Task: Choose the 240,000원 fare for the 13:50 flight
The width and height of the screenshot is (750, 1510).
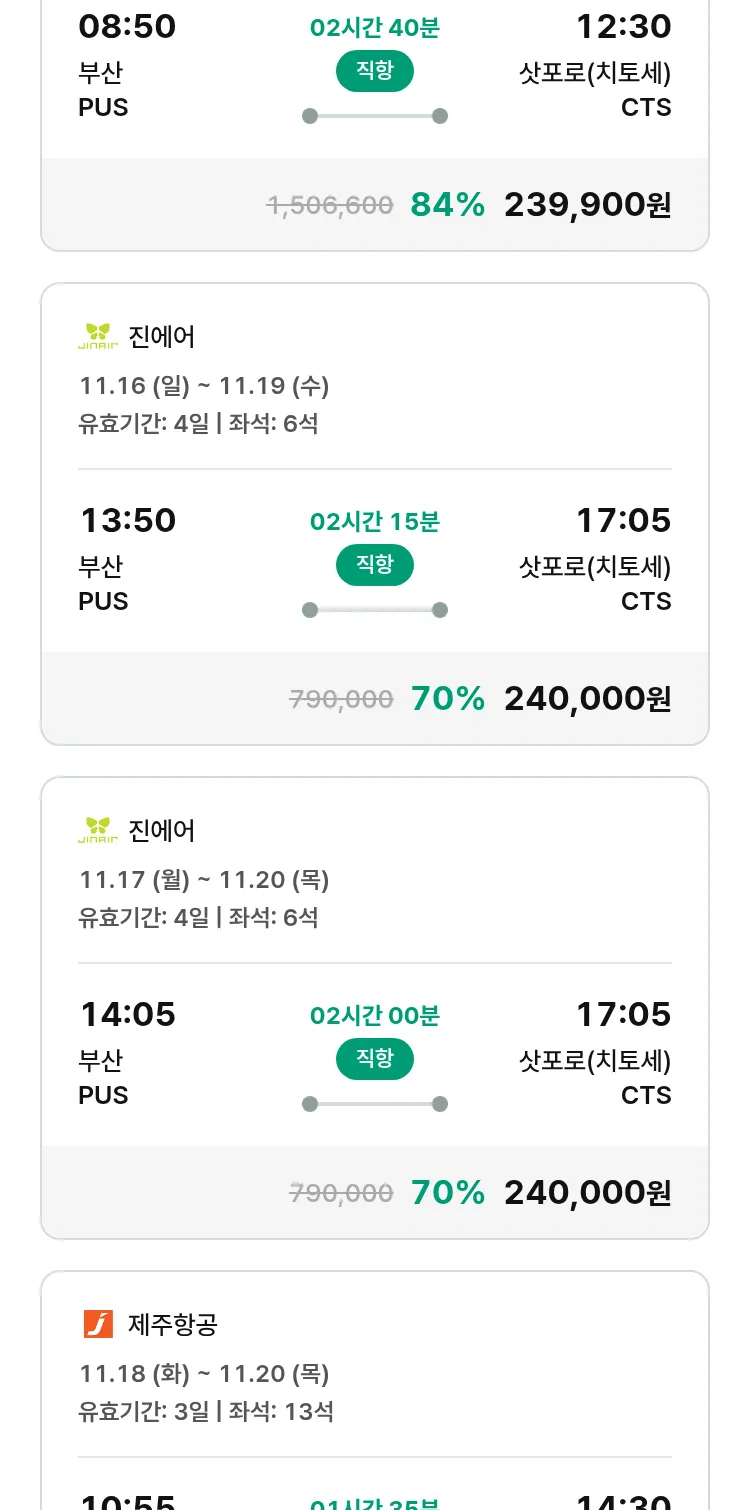Action: point(587,699)
